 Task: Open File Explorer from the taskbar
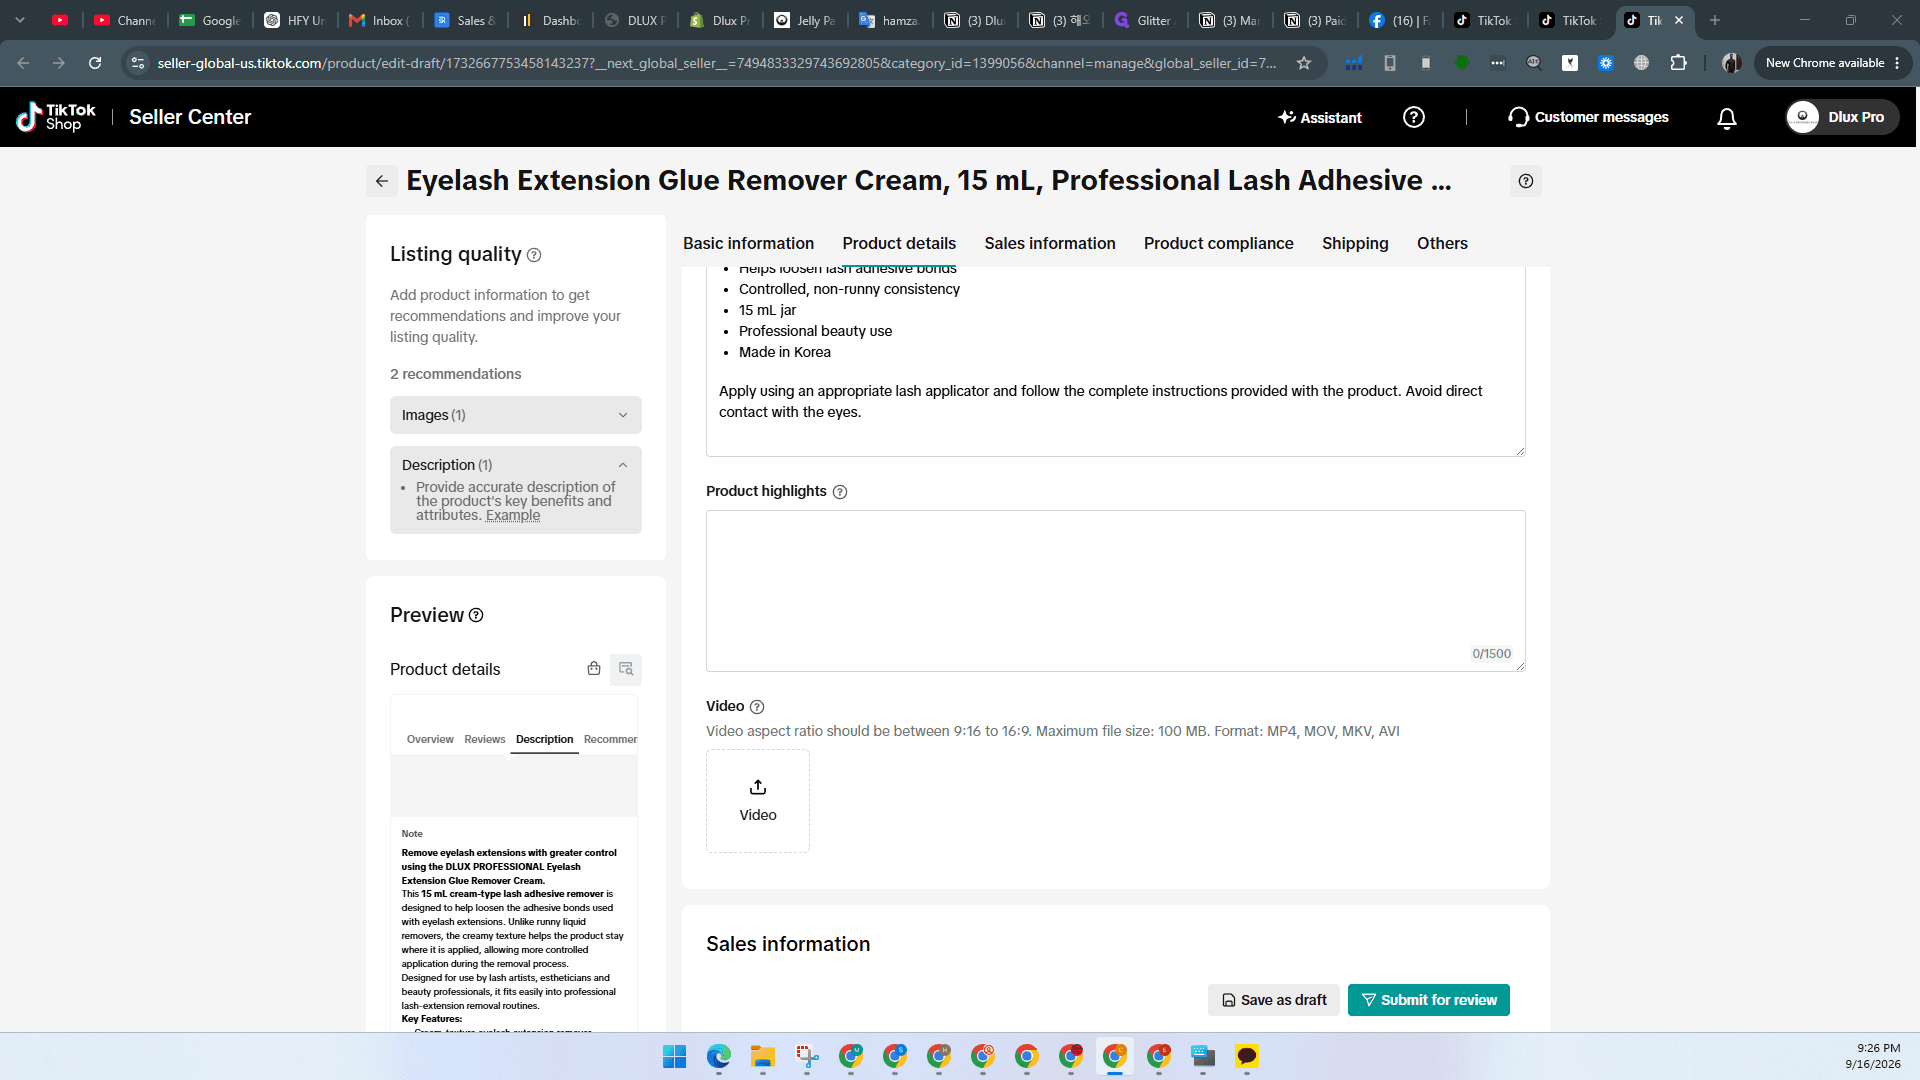point(763,1057)
